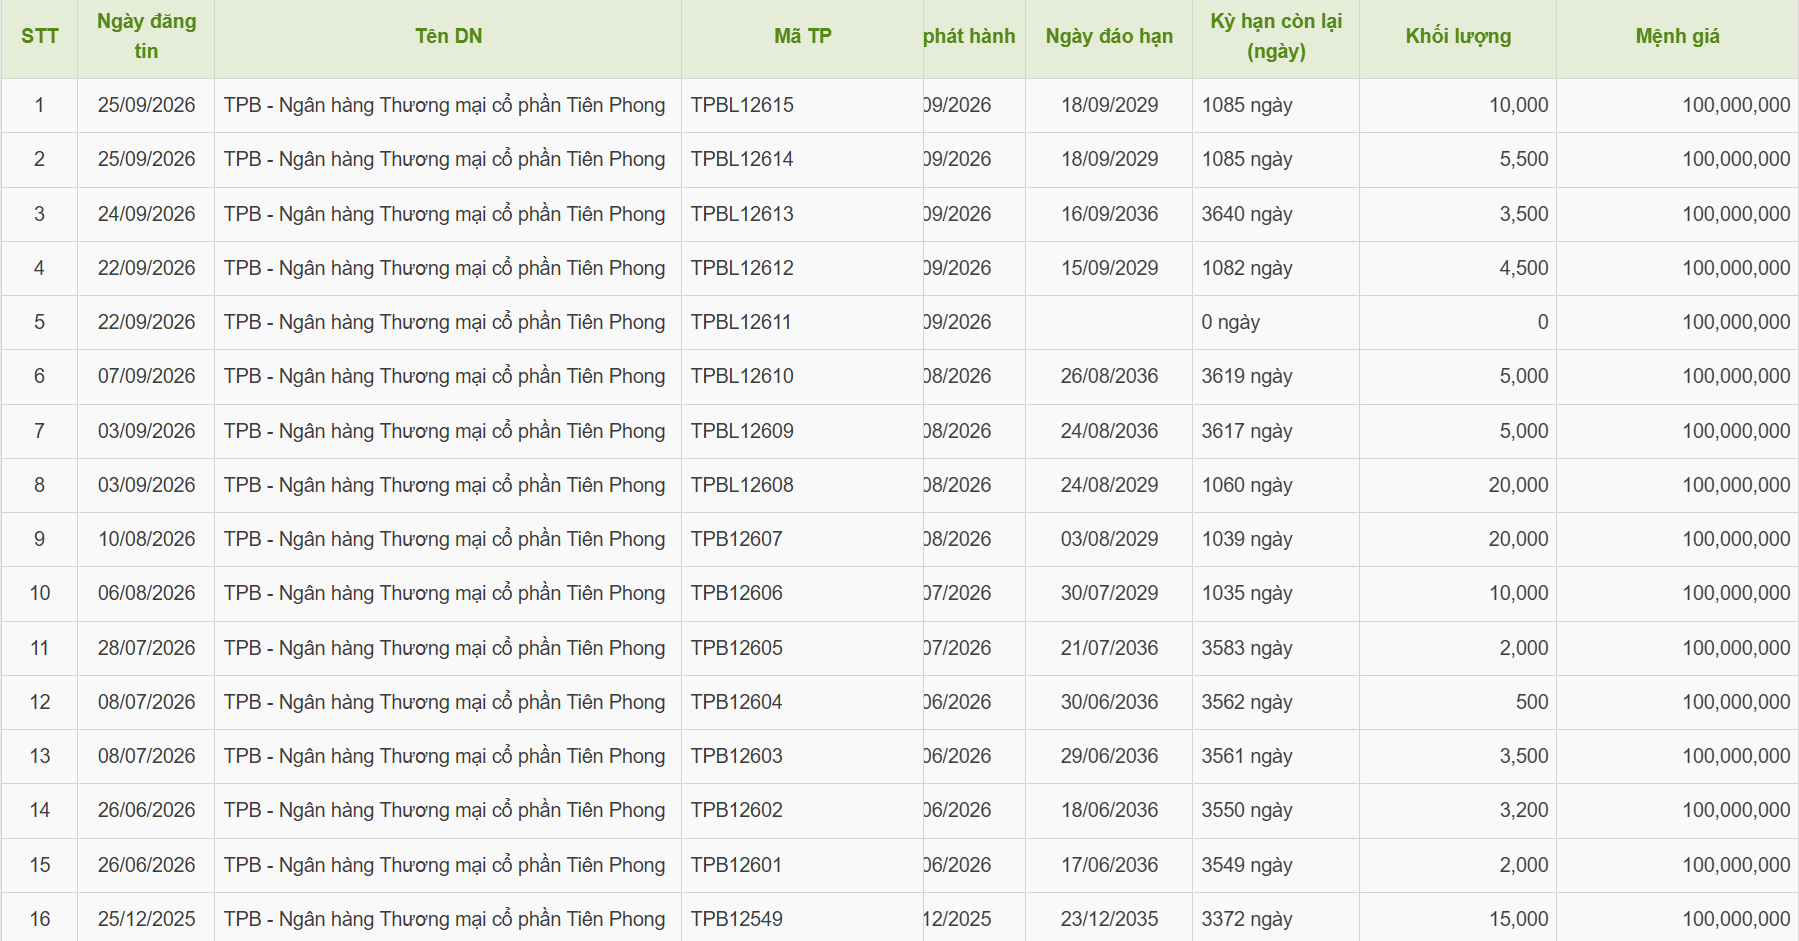Select bond code TPB12606
This screenshot has height=941, width=1799.
(x=736, y=593)
